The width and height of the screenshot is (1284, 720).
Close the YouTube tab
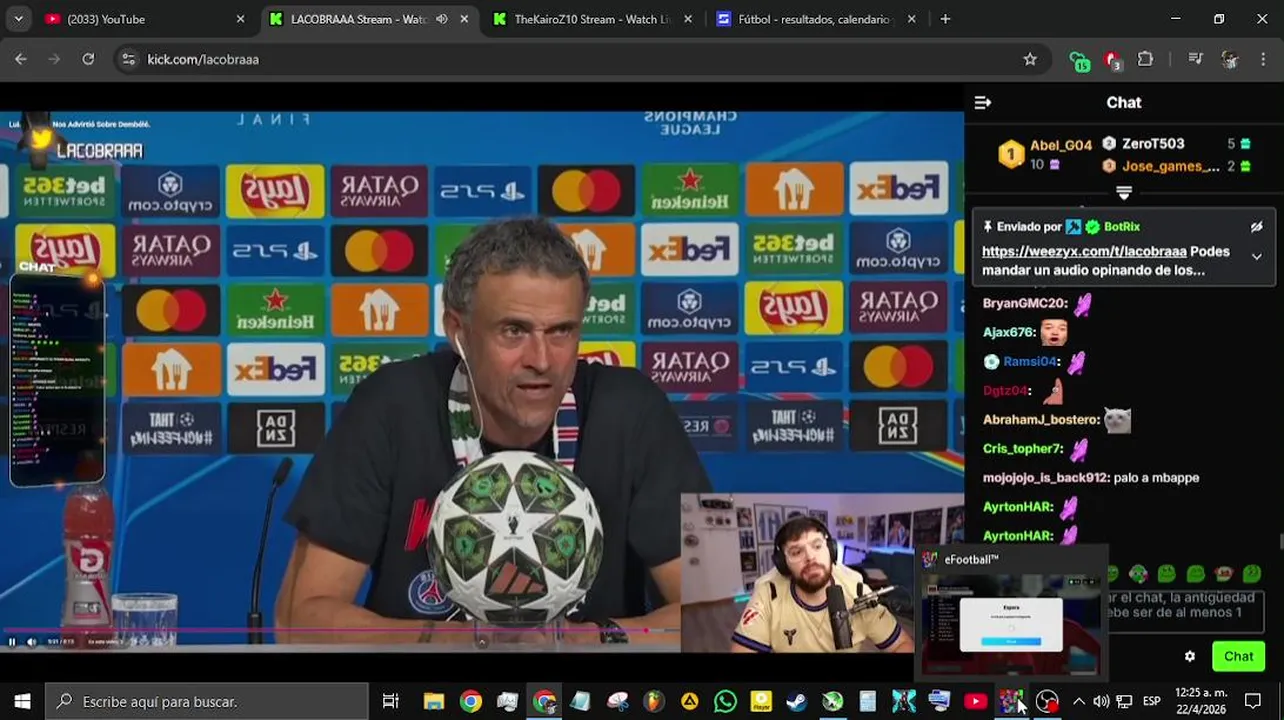[240, 19]
